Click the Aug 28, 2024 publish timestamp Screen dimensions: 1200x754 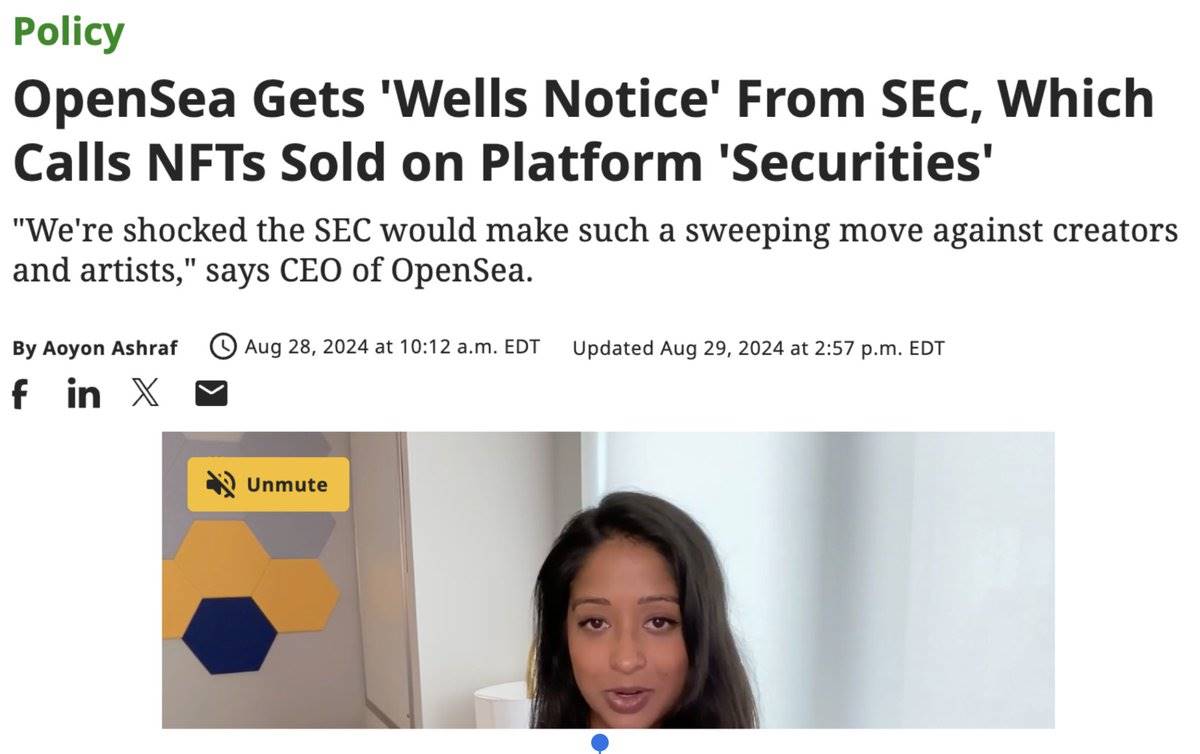tap(391, 347)
